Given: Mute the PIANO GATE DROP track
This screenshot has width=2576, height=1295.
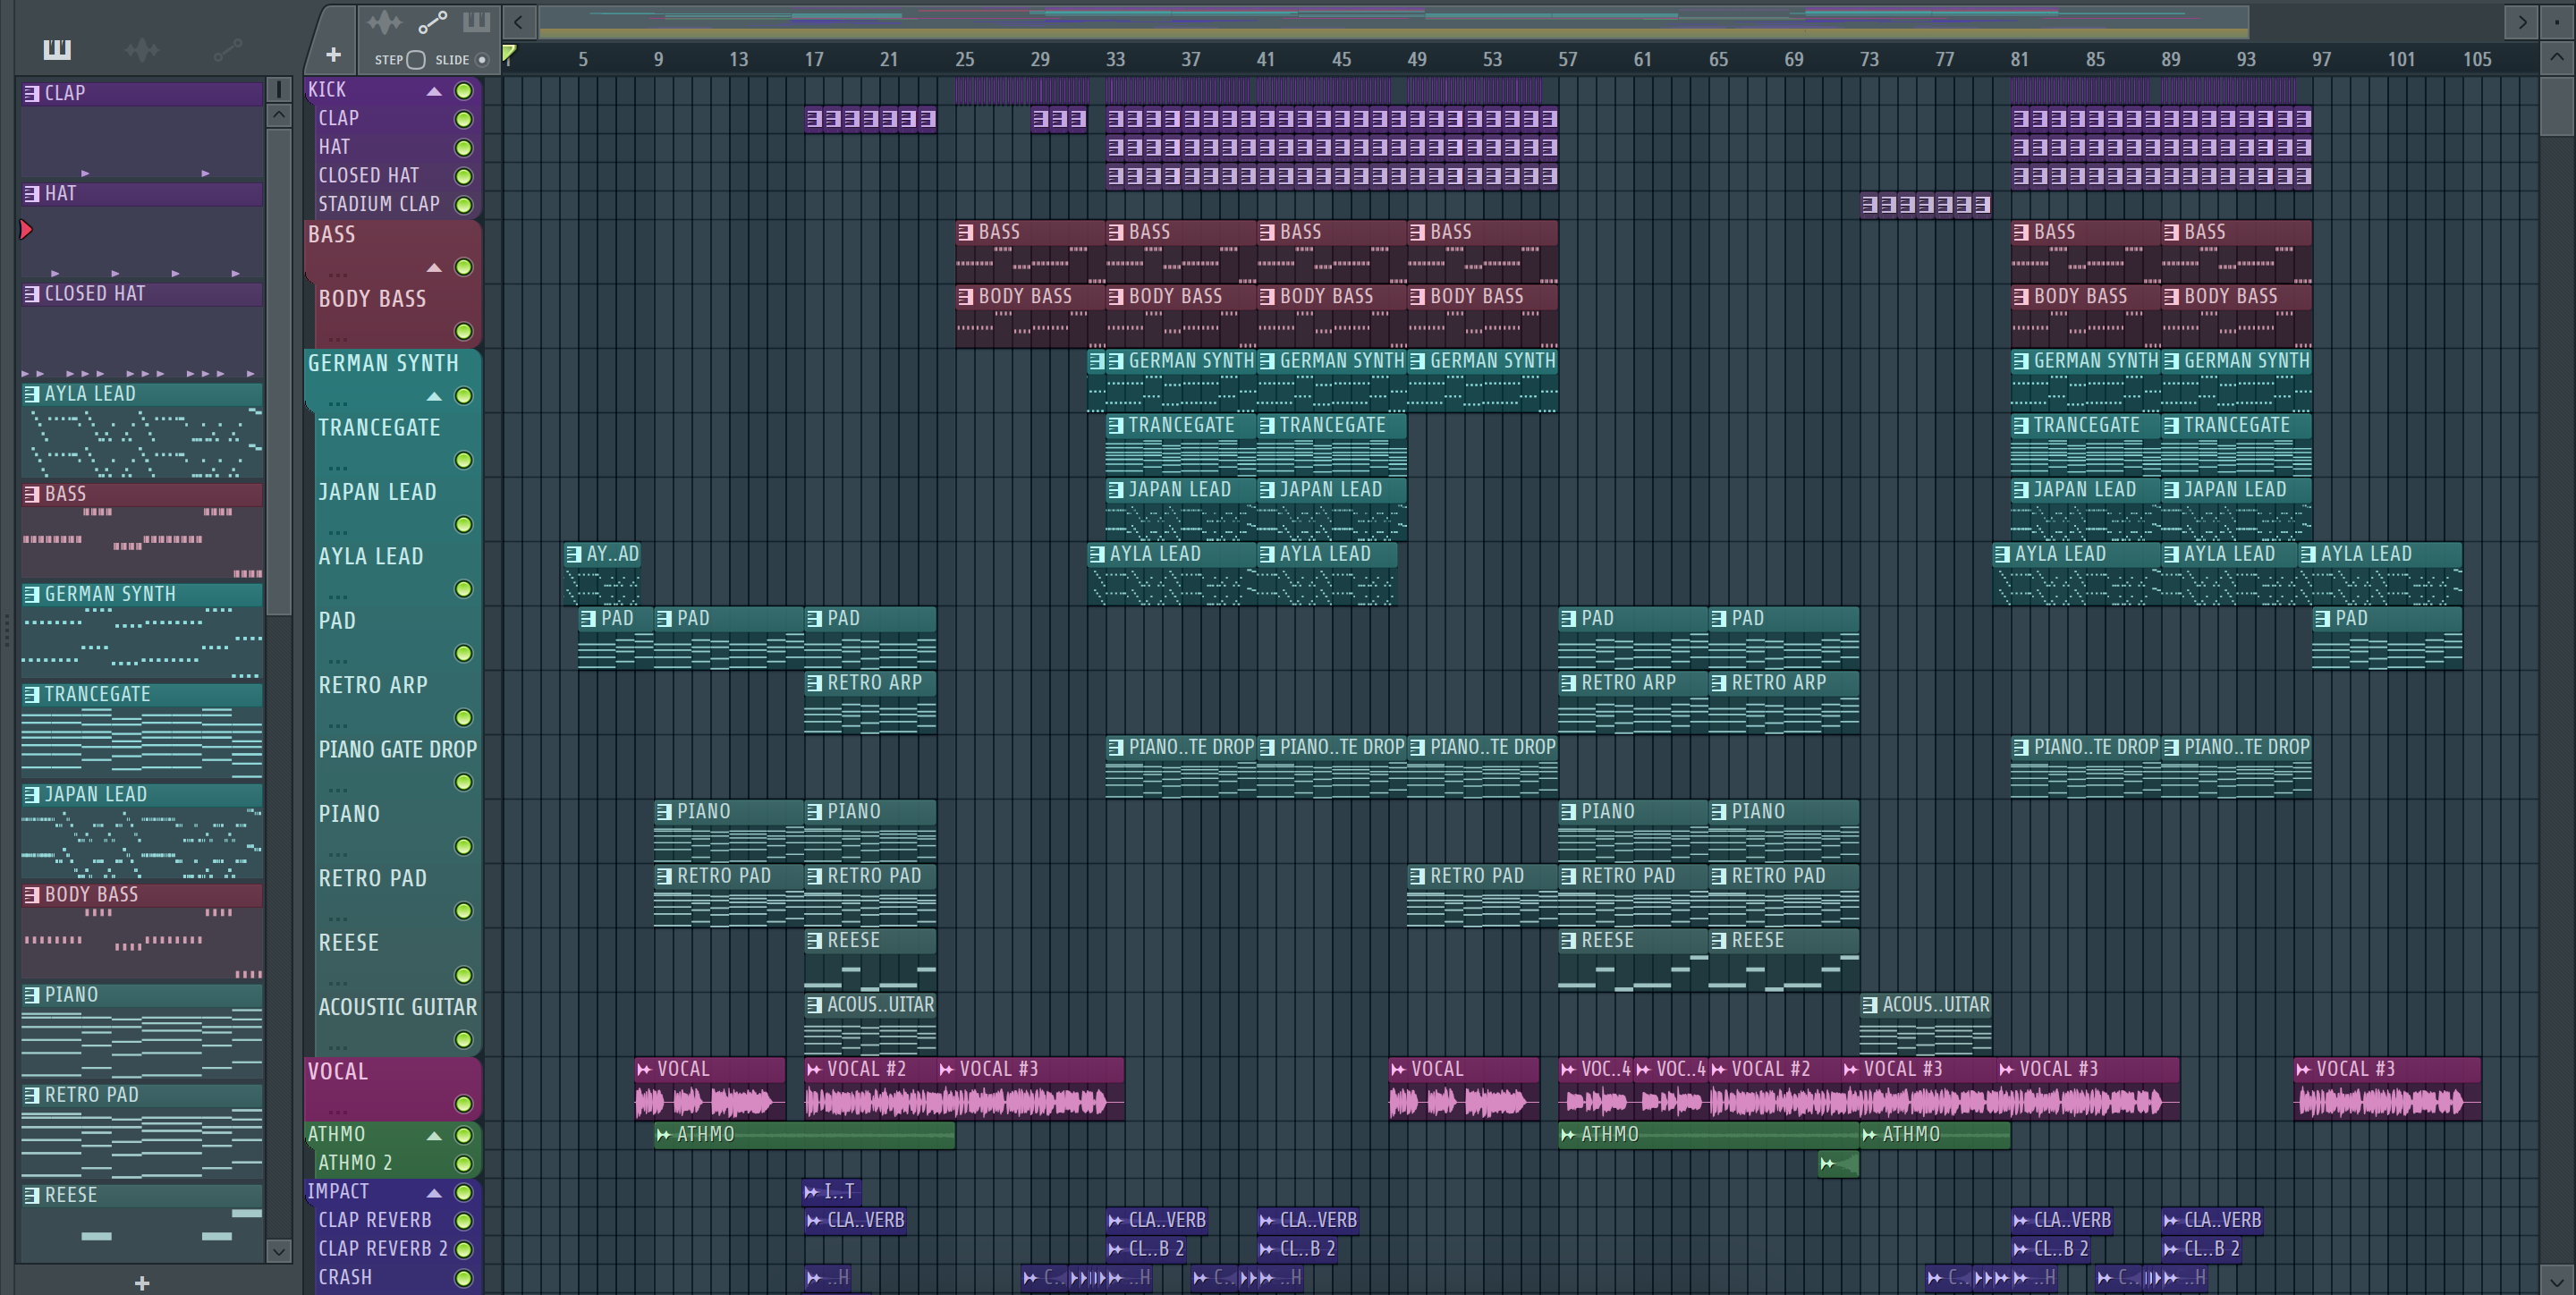Looking at the screenshot, I should pos(464,782).
